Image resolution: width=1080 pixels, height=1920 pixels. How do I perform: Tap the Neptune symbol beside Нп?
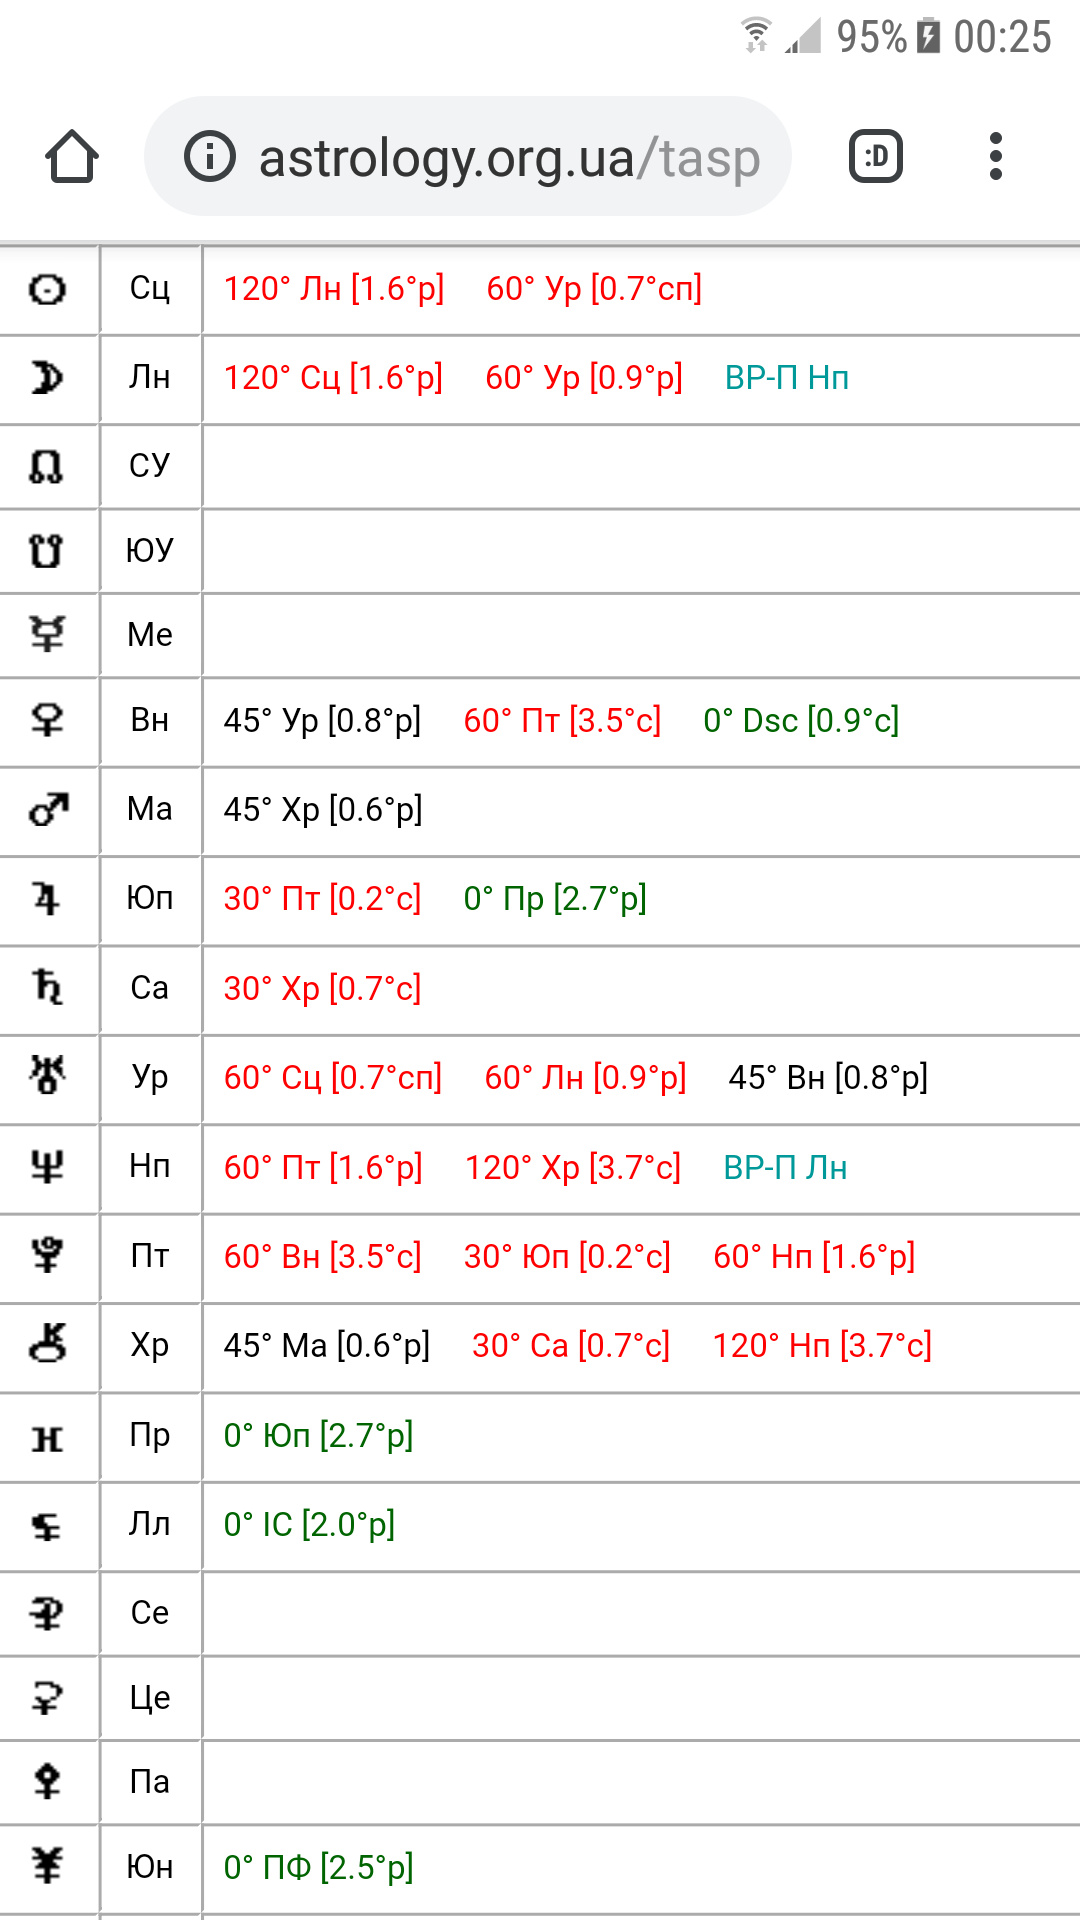click(47, 1166)
